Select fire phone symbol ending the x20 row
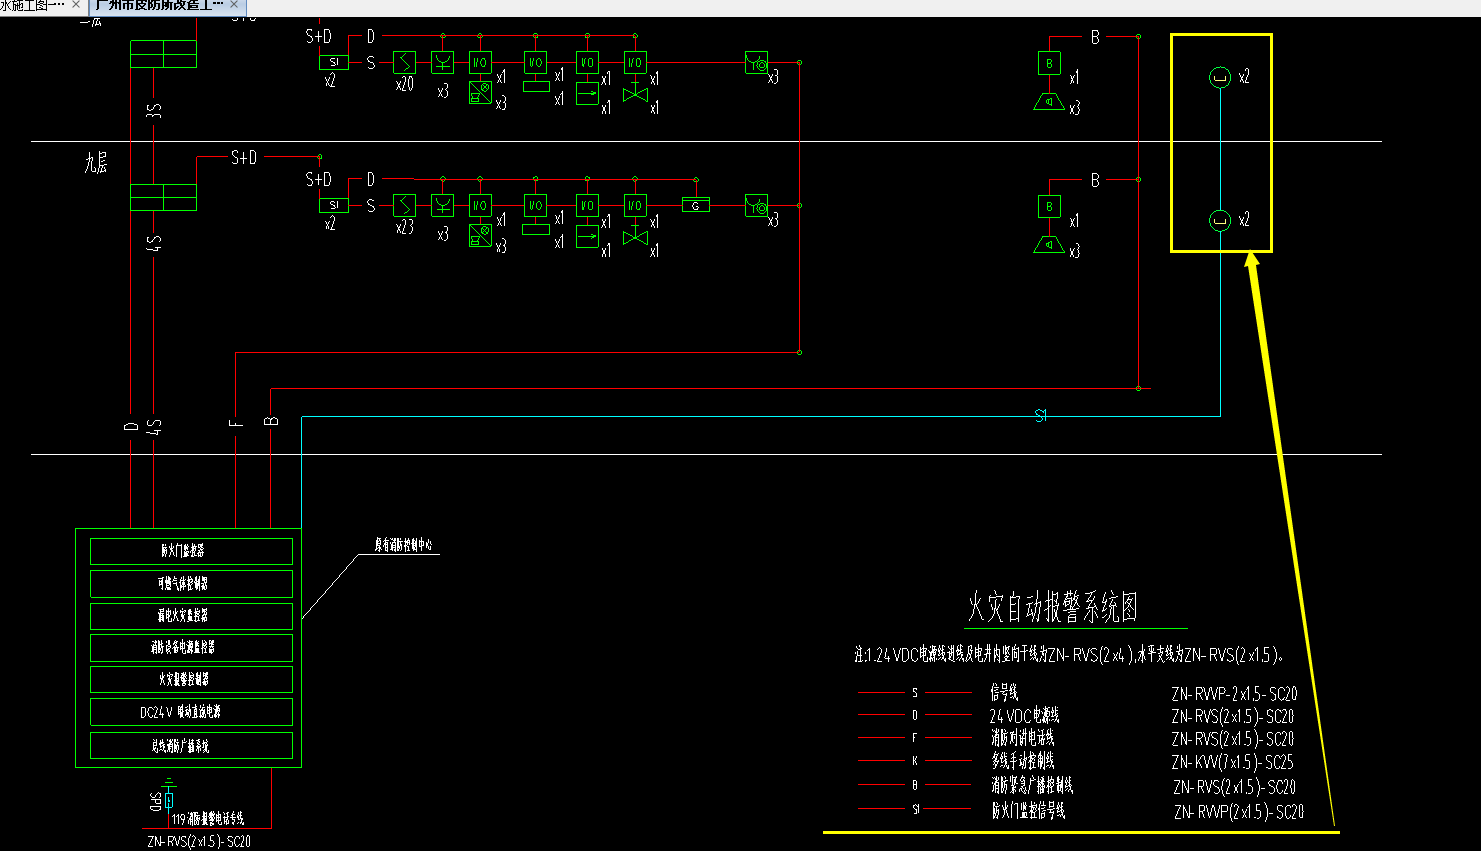This screenshot has height=851, width=1481. pyautogui.click(x=757, y=63)
